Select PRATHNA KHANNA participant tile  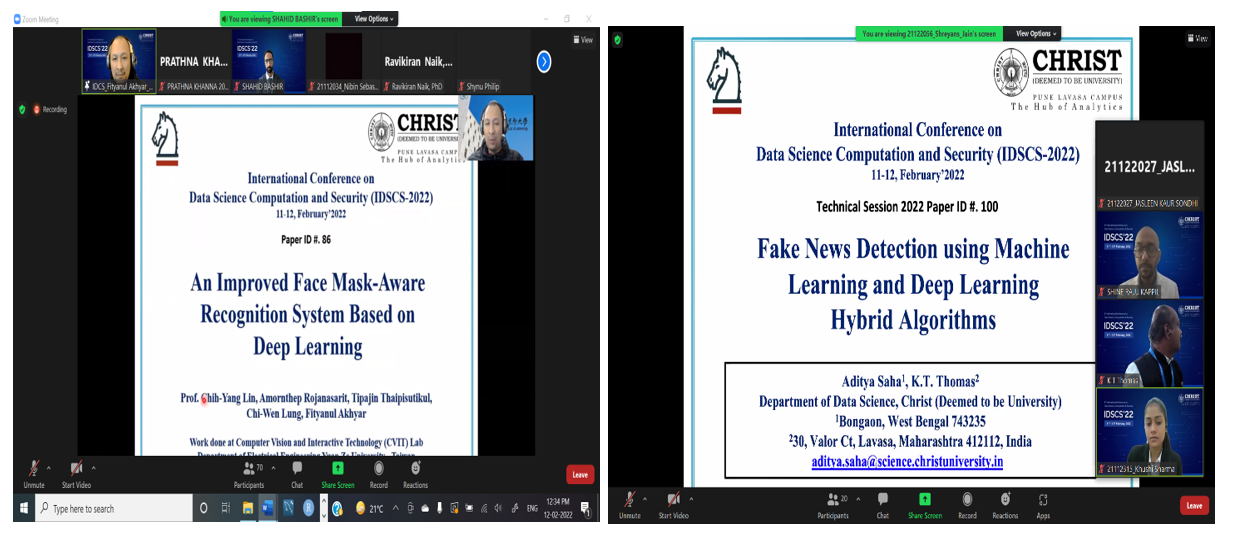tap(194, 61)
